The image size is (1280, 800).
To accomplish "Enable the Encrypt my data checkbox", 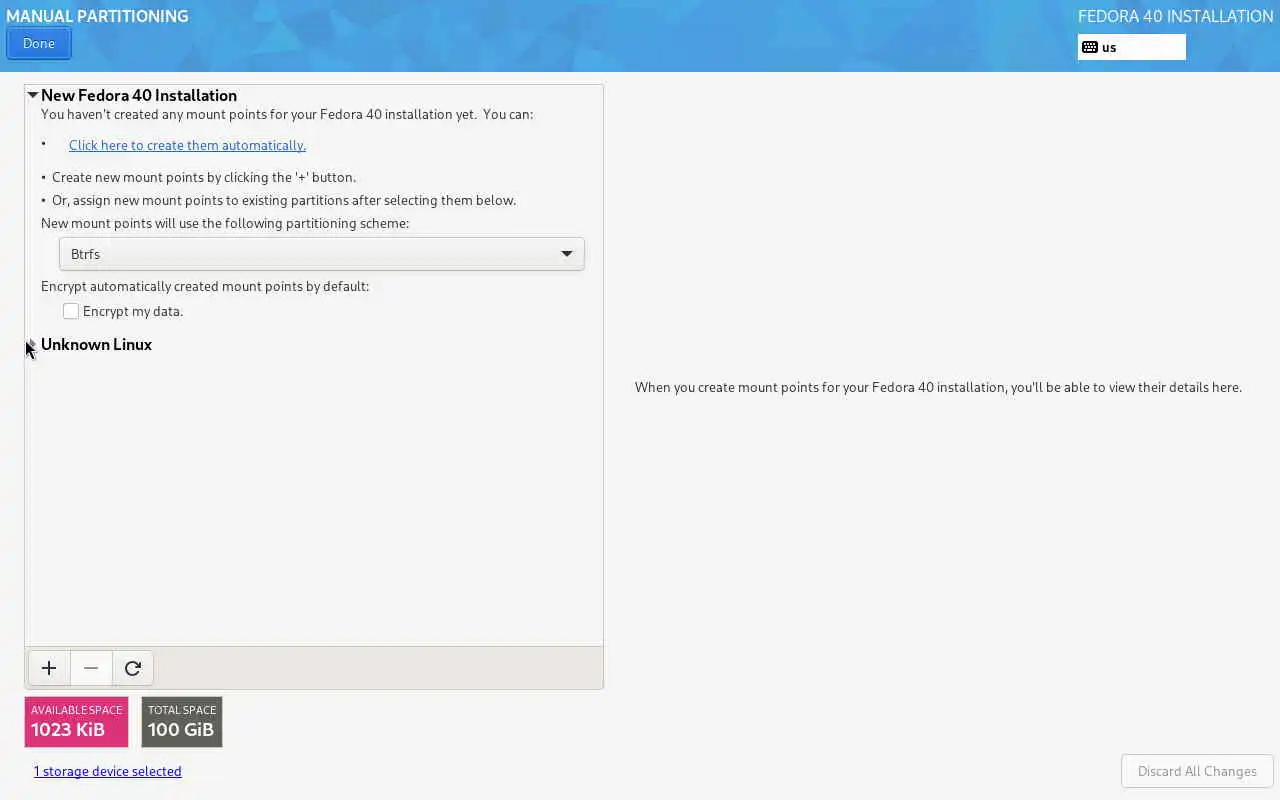I will tap(71, 311).
